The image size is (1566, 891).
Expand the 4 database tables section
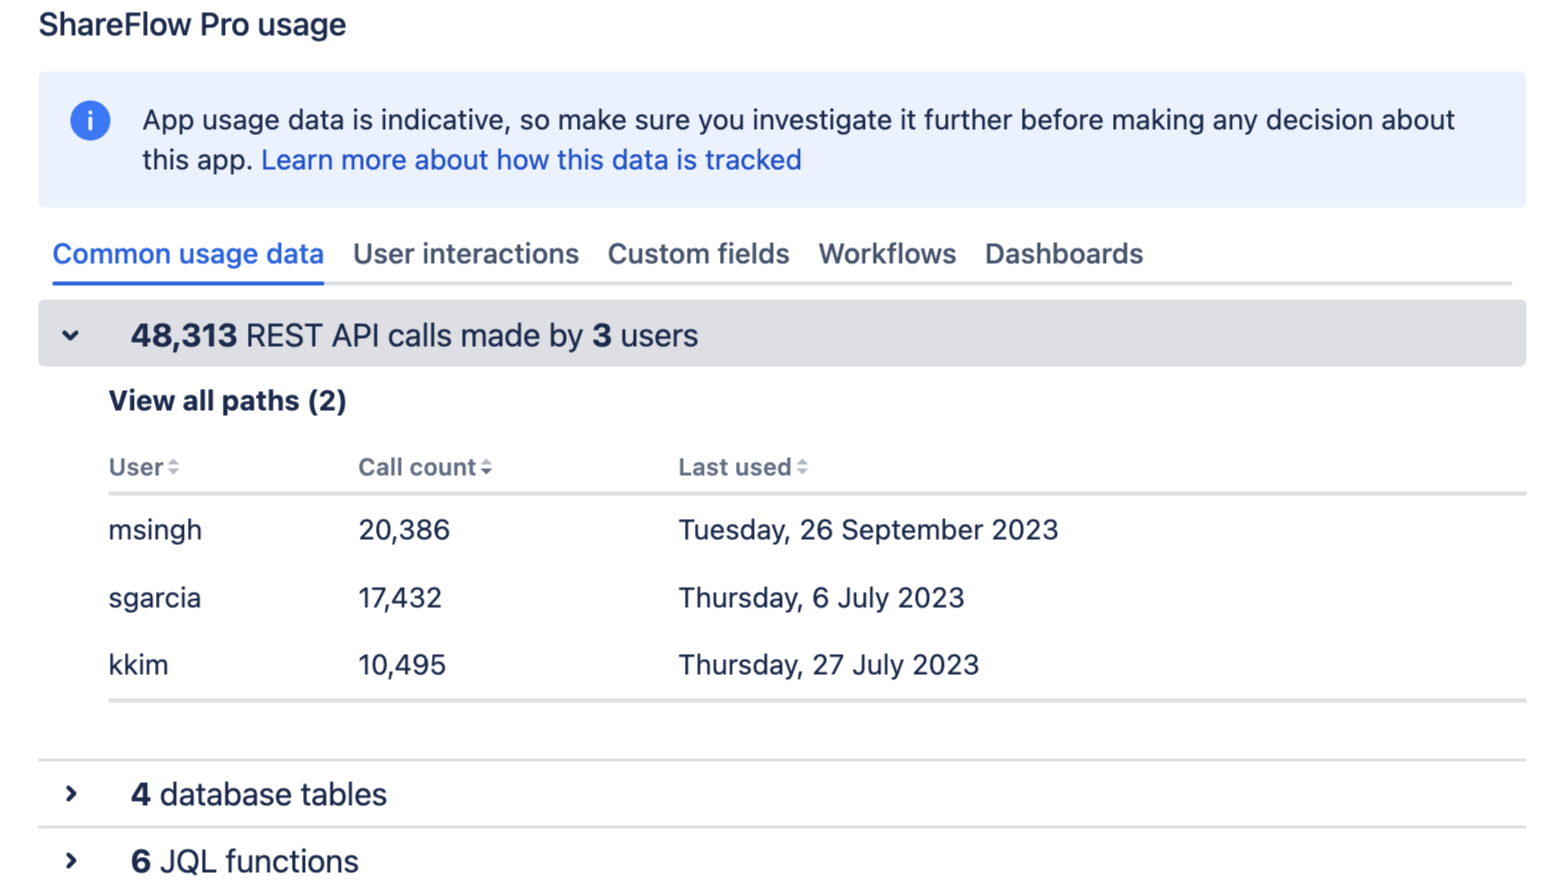(70, 794)
